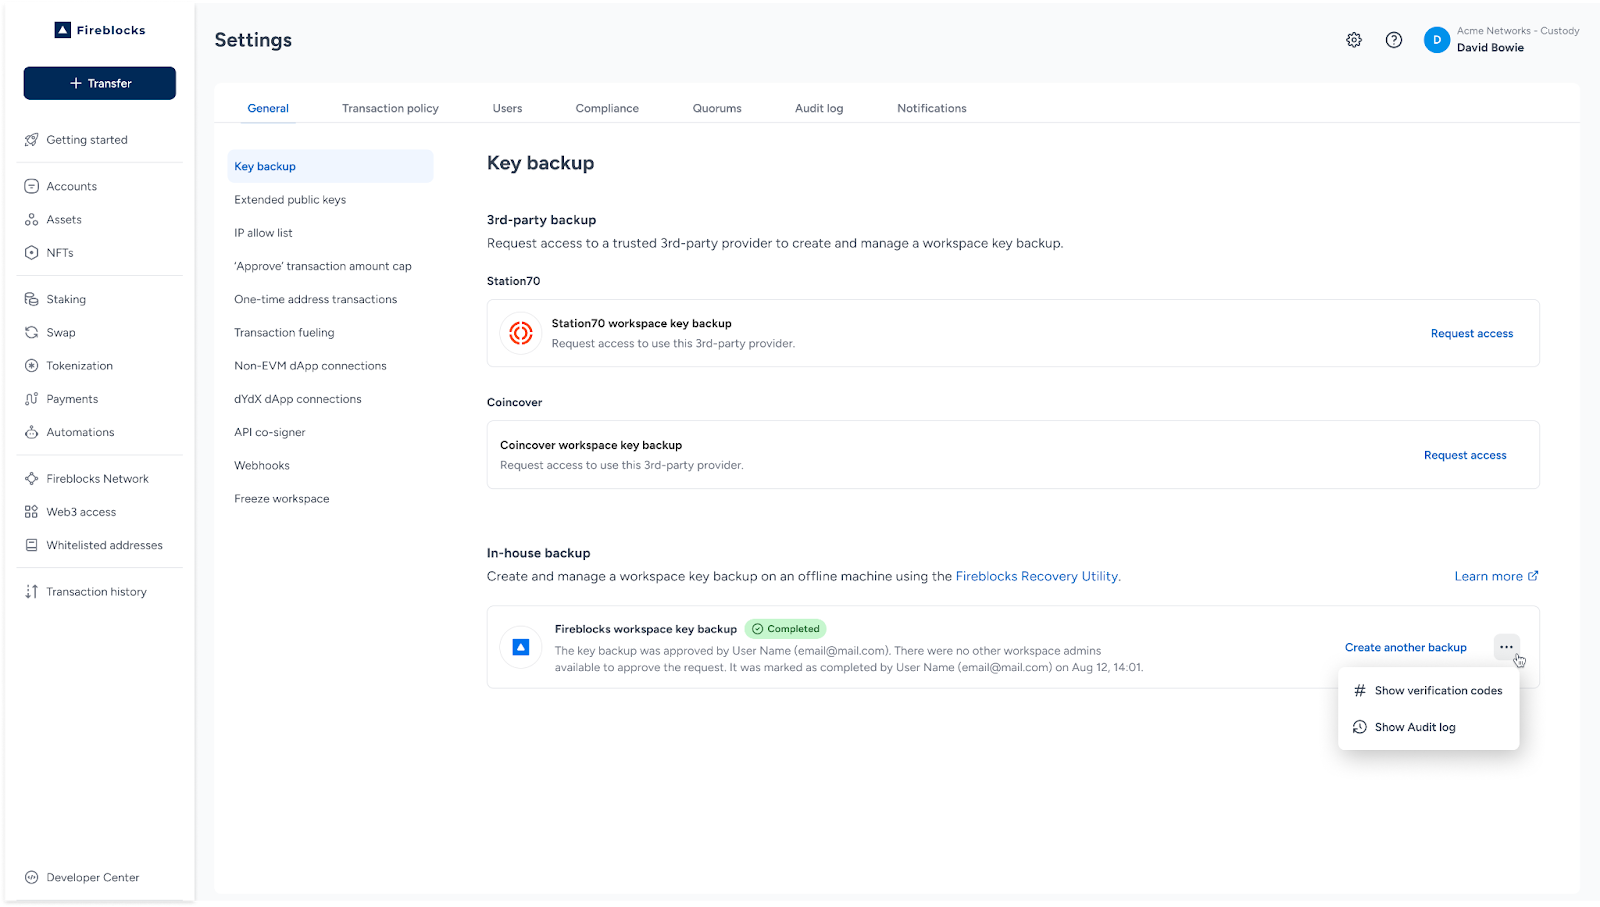1600x907 pixels.
Task: Open the Quorums tab
Action: point(717,108)
